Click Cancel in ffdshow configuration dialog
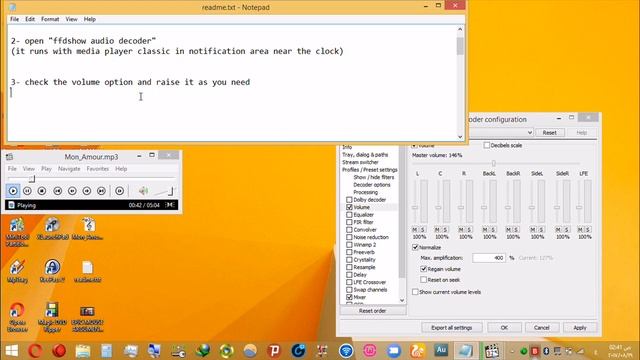This screenshot has height=360, width=640. [x=542, y=328]
